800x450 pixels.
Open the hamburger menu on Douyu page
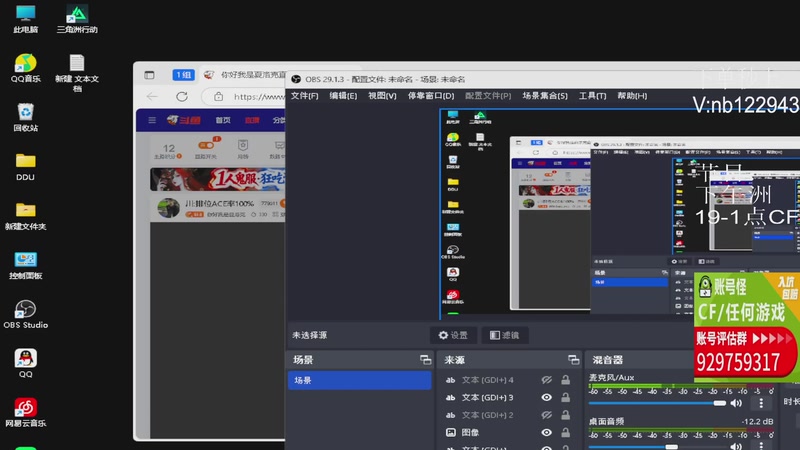click(x=152, y=120)
